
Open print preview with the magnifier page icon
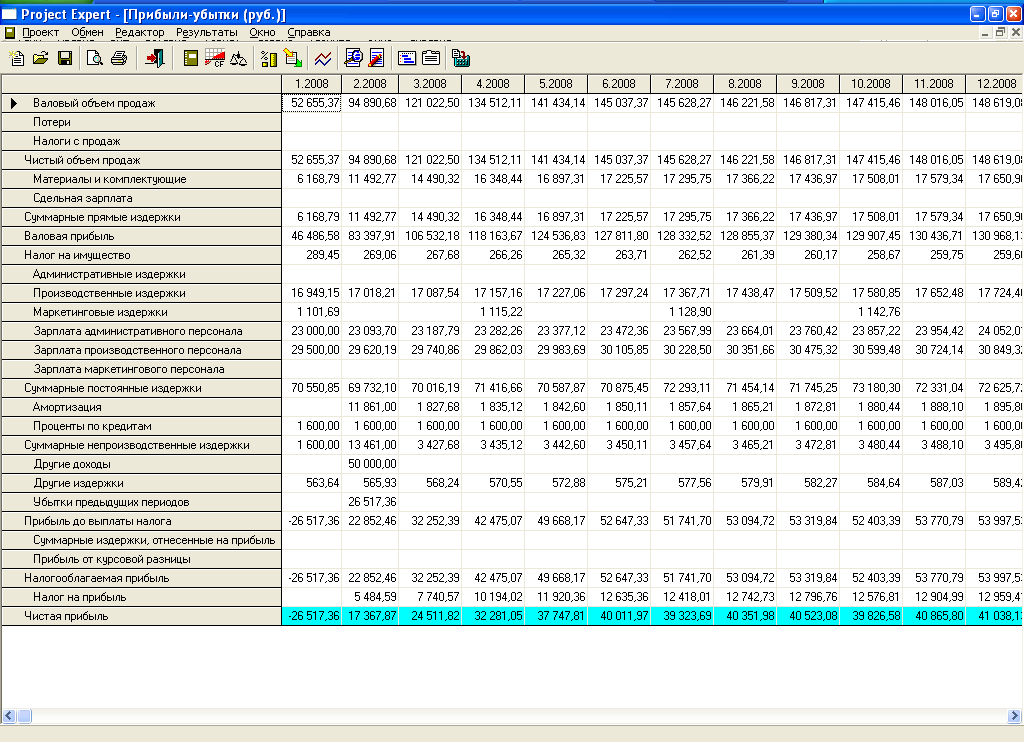tap(95, 58)
